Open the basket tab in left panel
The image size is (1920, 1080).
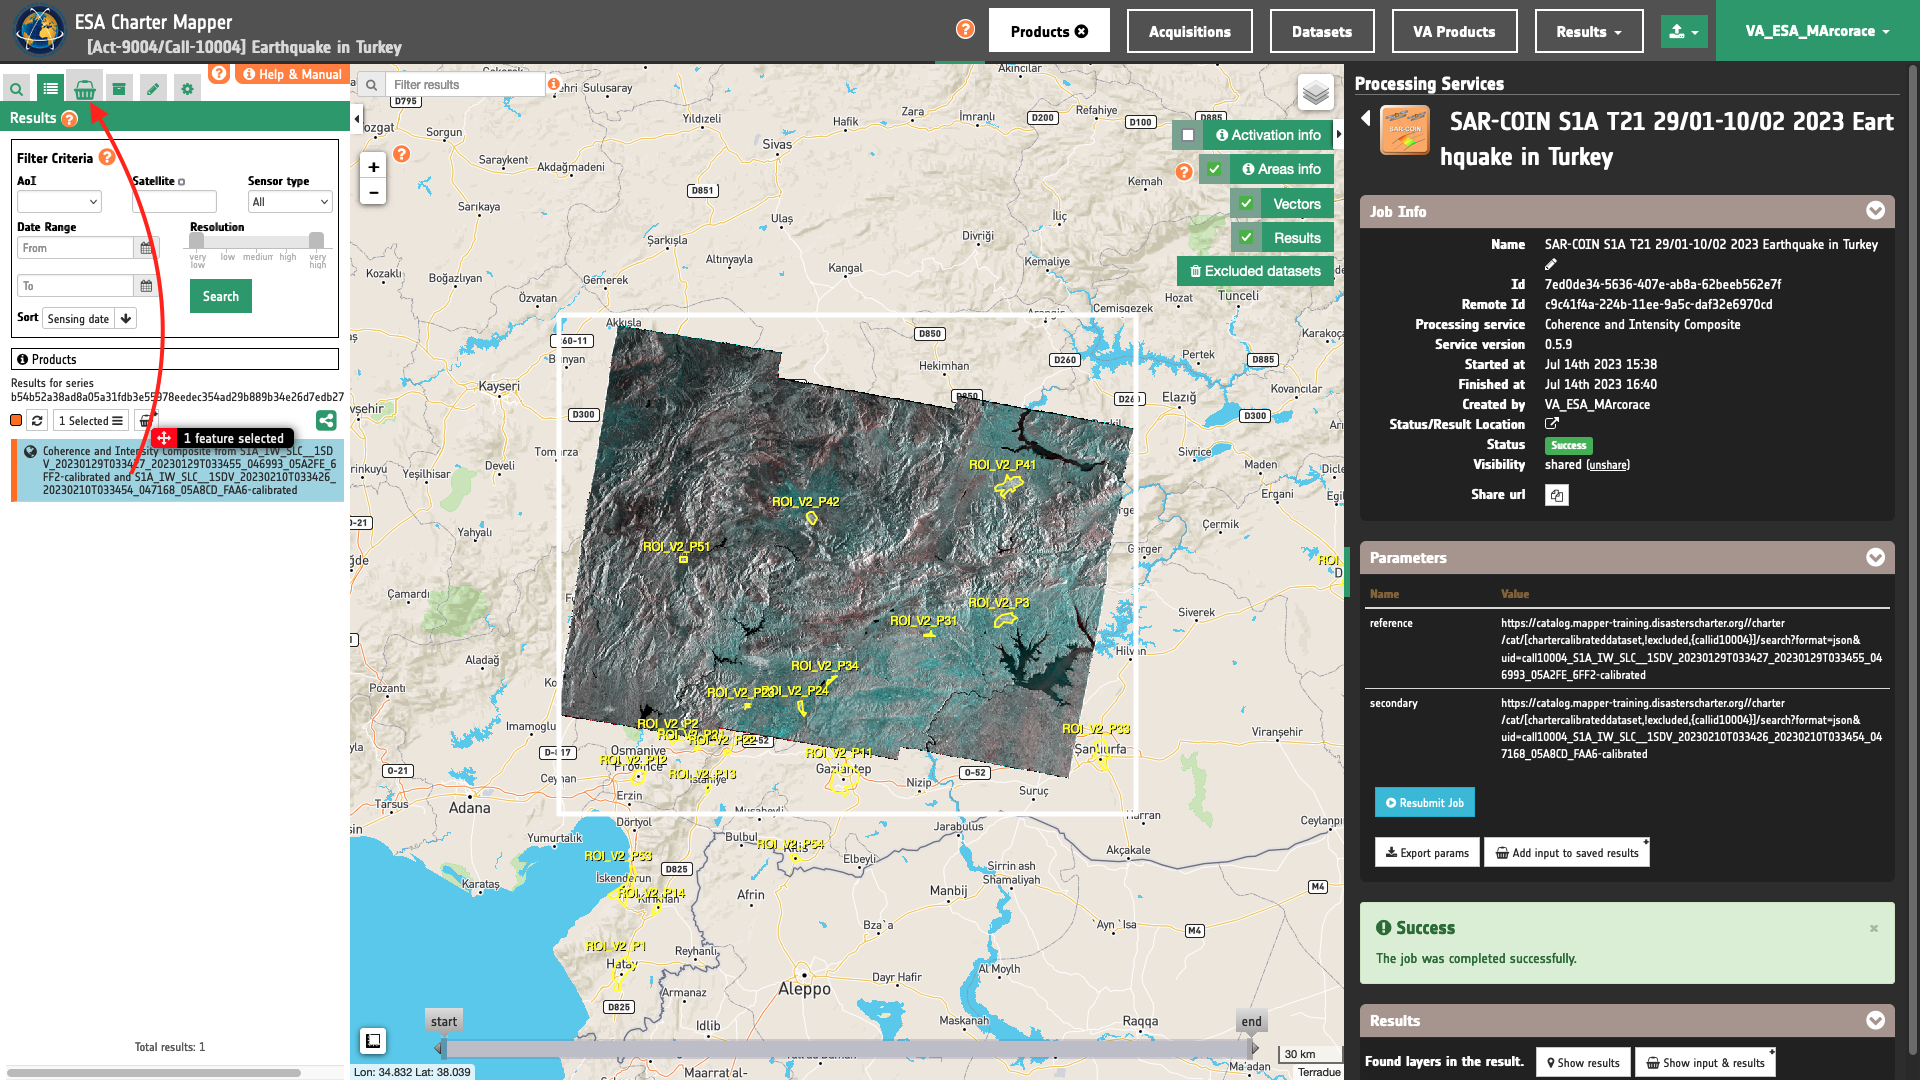click(85, 89)
